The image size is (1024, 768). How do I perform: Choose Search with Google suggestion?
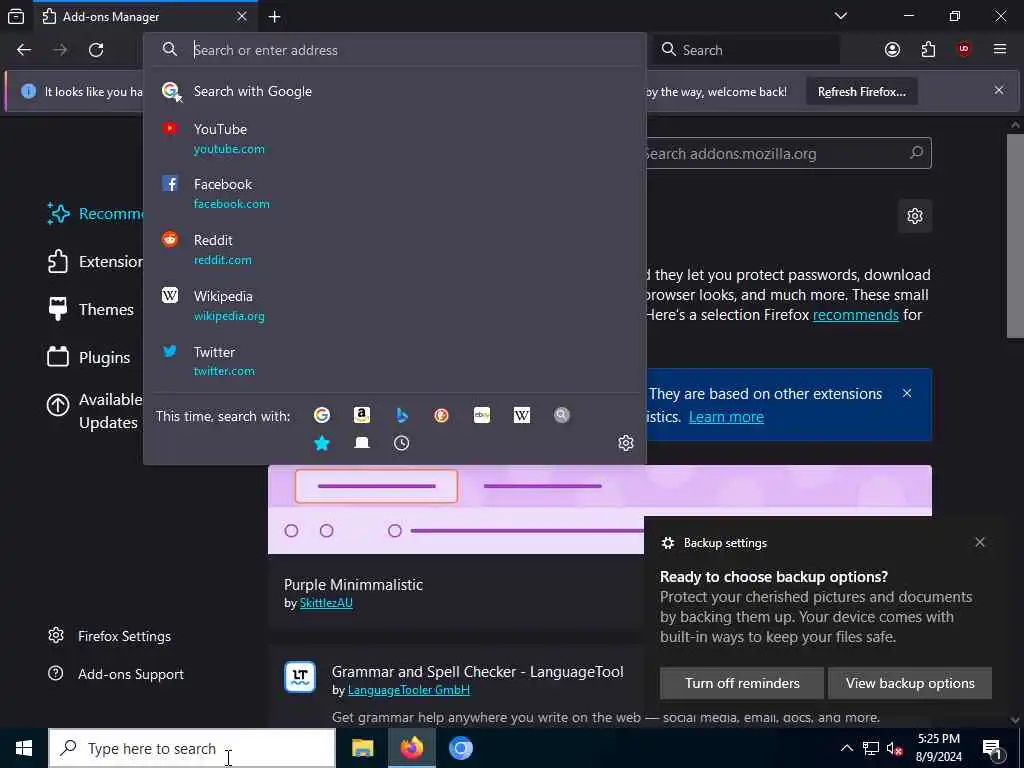pyautogui.click(x=394, y=91)
